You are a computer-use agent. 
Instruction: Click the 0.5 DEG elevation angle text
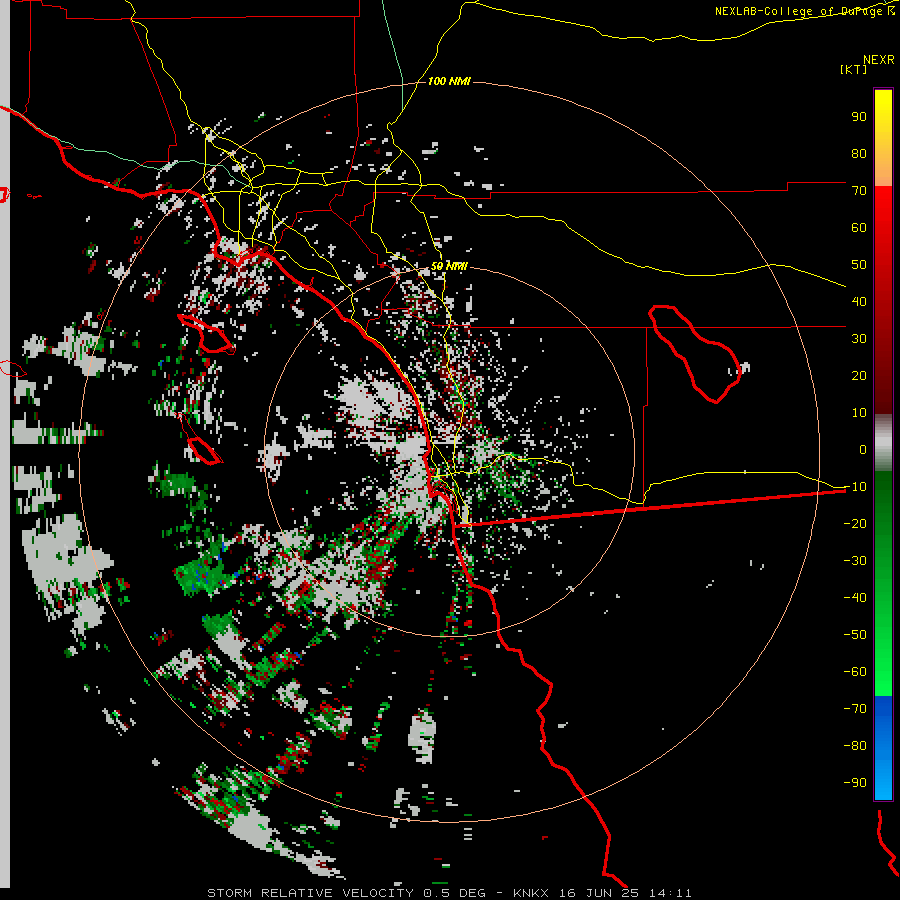pyautogui.click(x=454, y=893)
